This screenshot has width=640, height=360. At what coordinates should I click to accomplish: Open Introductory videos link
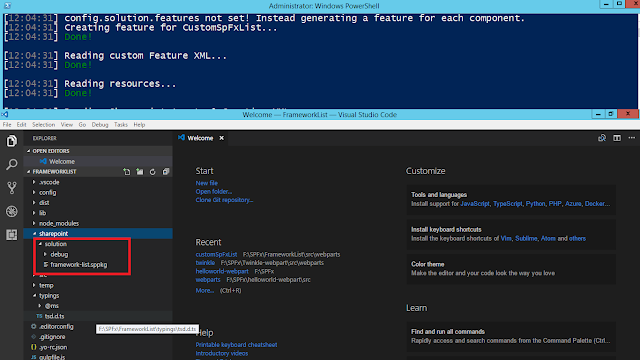[222, 353]
